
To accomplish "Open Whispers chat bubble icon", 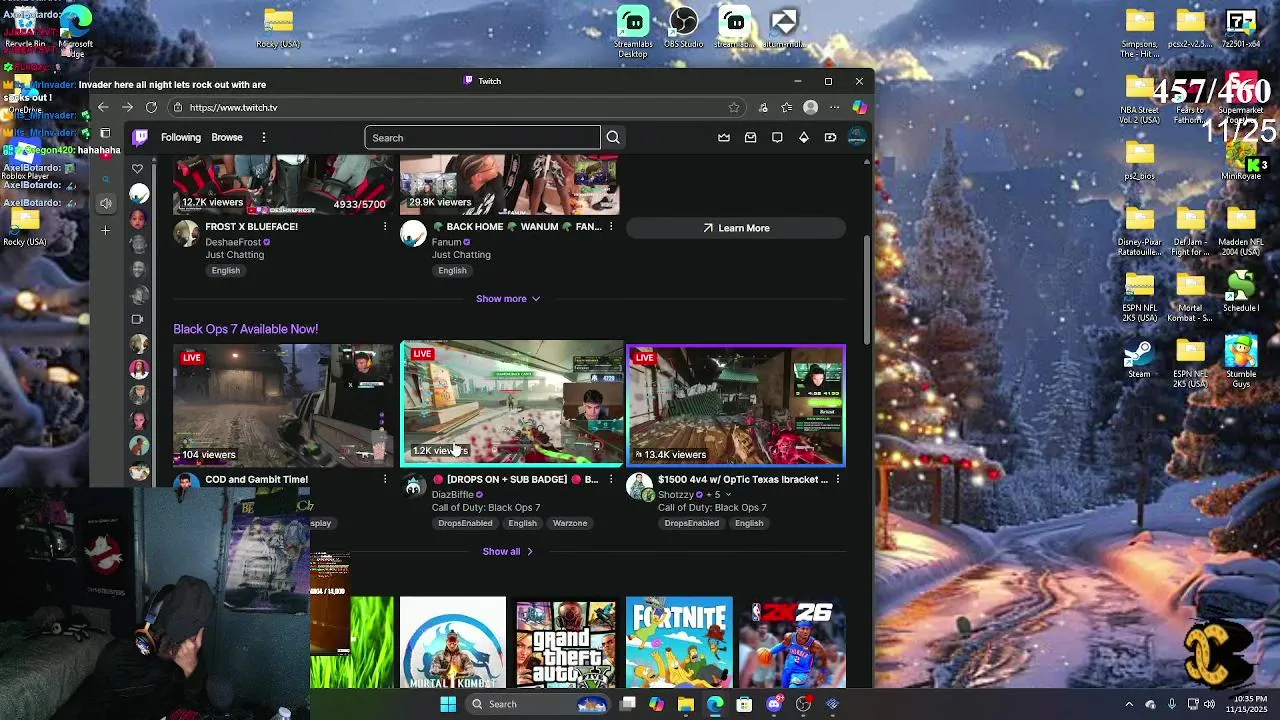I will tap(777, 138).
